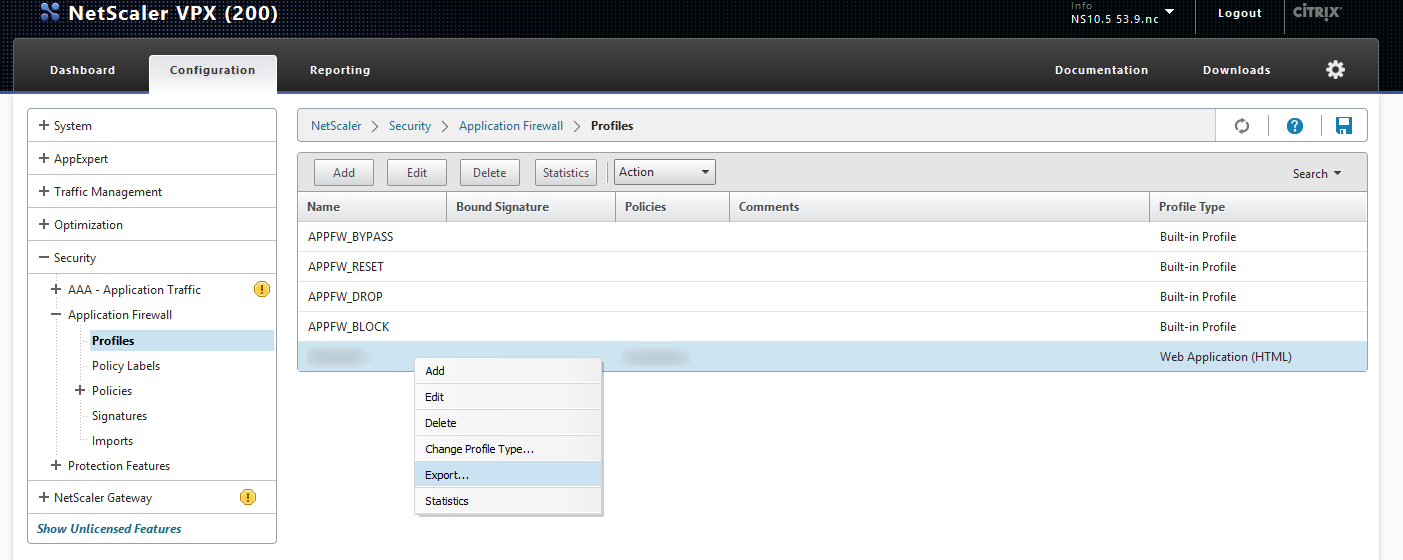This screenshot has width=1403, height=560.
Task: Choose Add in the context menu
Action: click(x=509, y=371)
